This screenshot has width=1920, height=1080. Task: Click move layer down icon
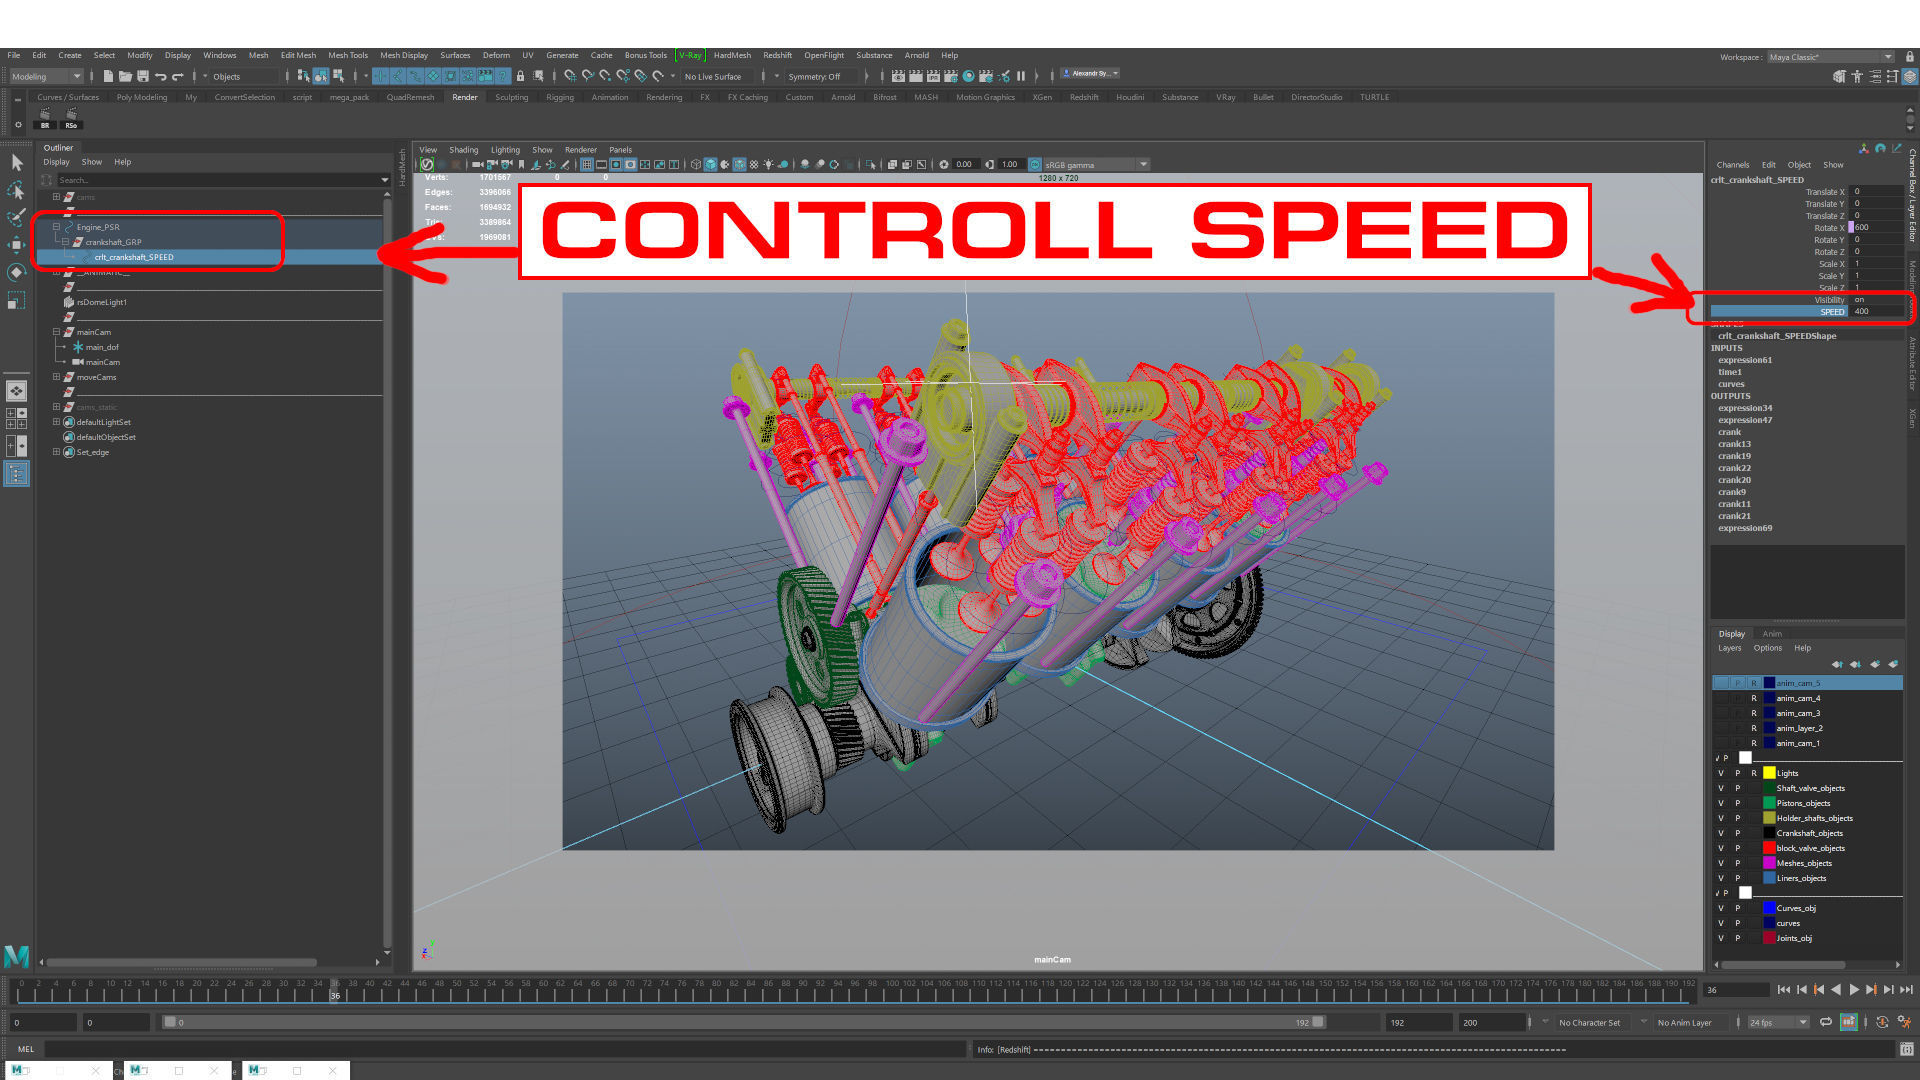point(1856,664)
